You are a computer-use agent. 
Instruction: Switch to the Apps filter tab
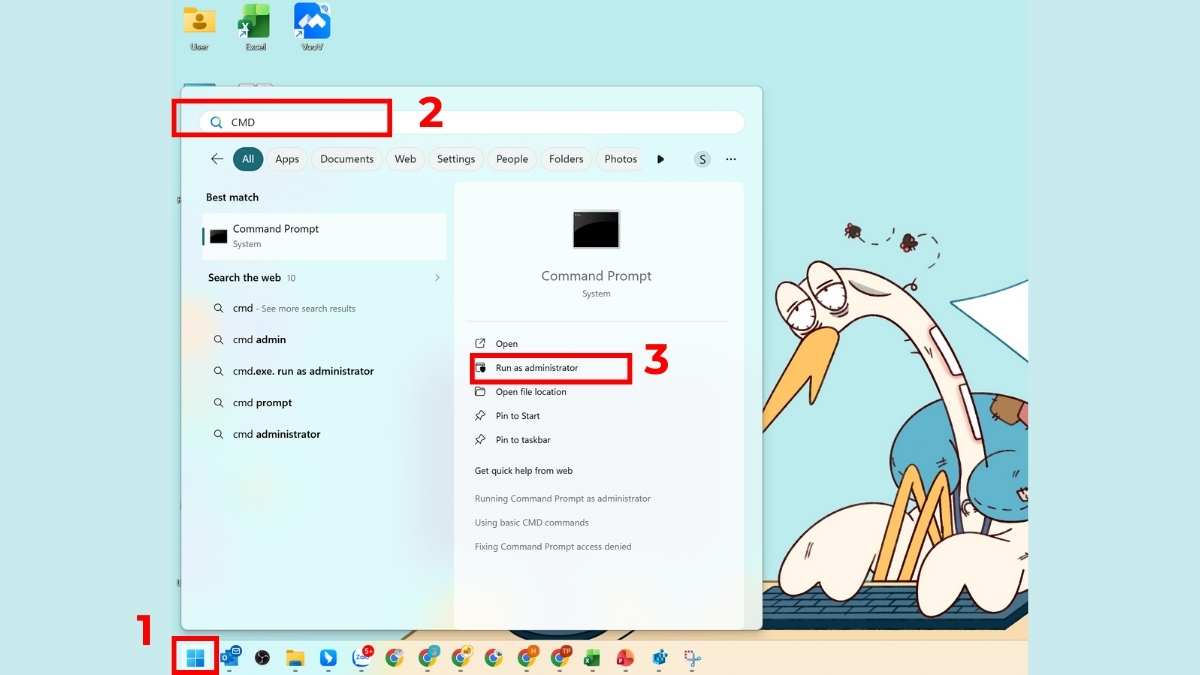(286, 158)
